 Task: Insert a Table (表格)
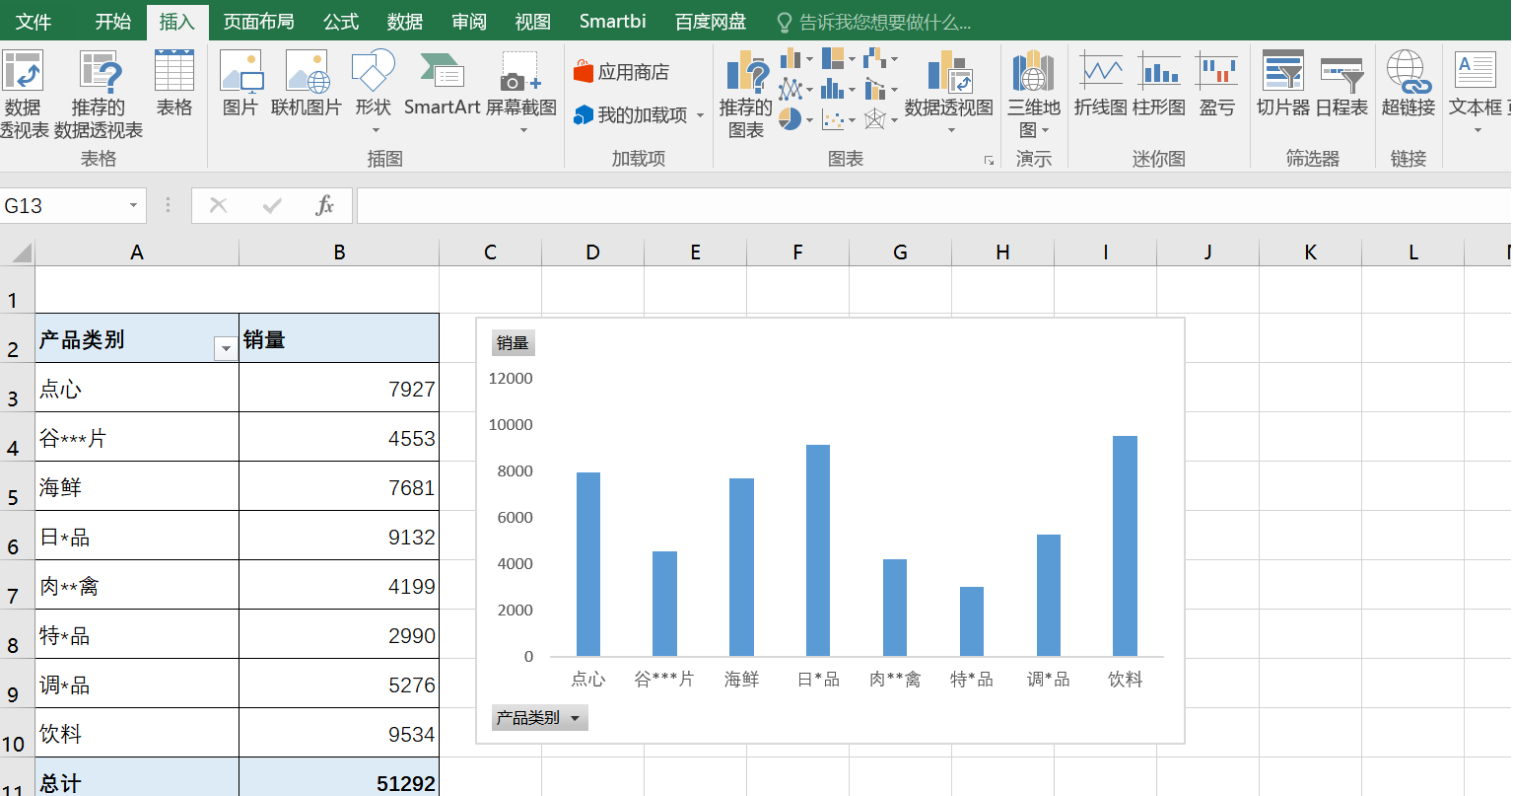[x=174, y=83]
